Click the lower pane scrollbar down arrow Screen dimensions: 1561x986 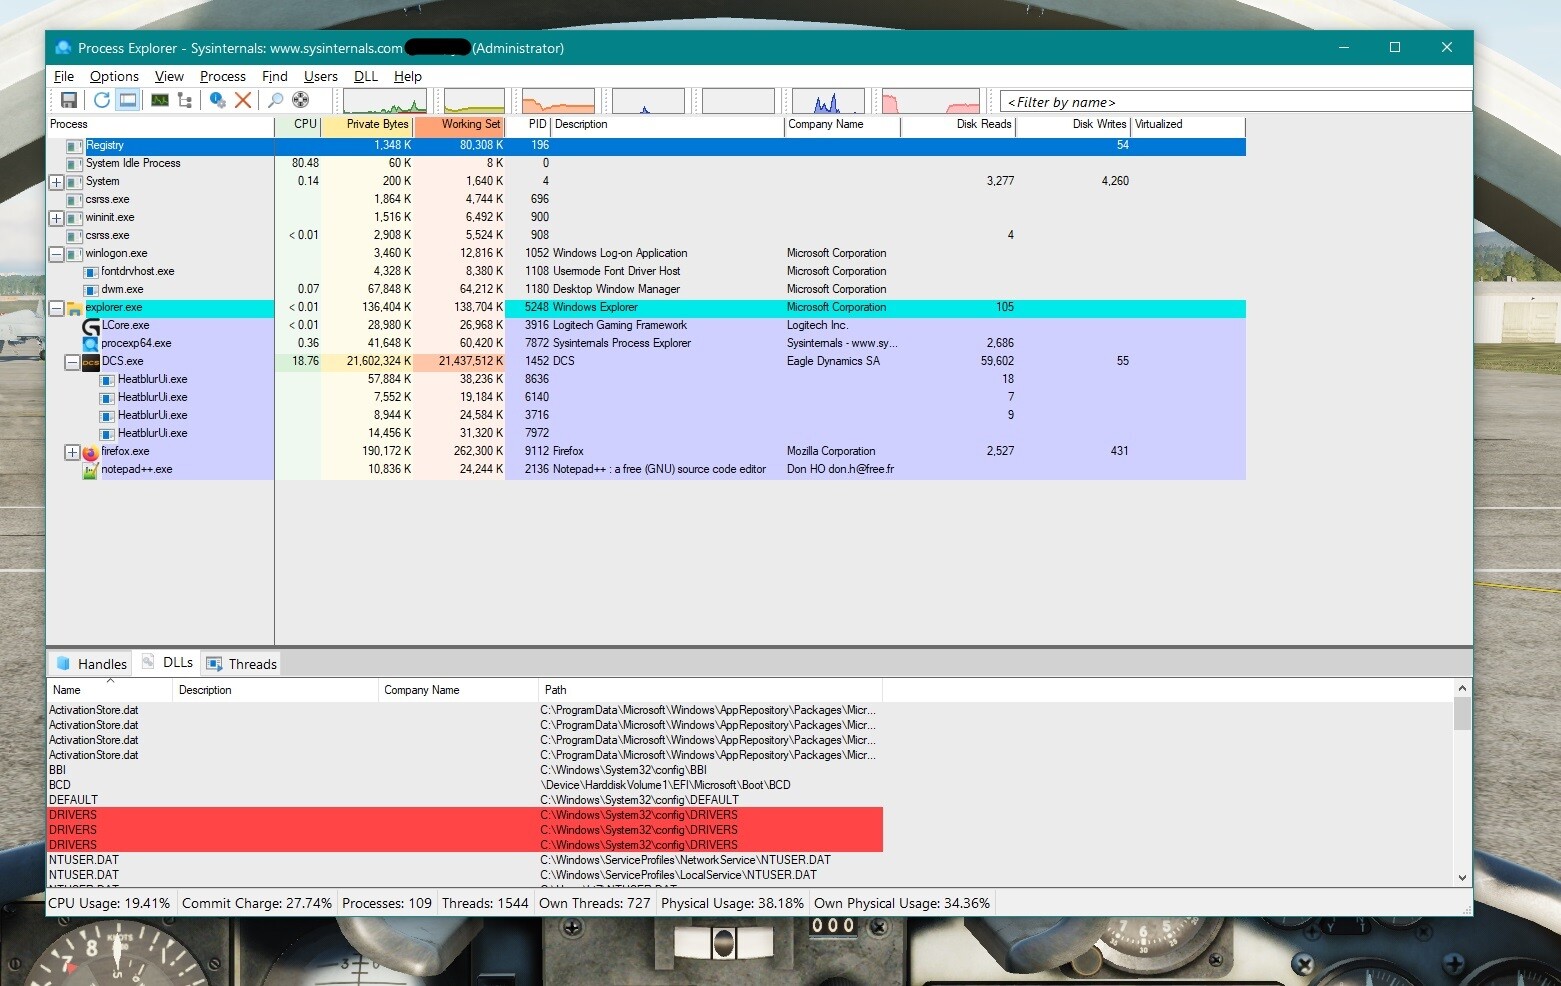click(1463, 878)
